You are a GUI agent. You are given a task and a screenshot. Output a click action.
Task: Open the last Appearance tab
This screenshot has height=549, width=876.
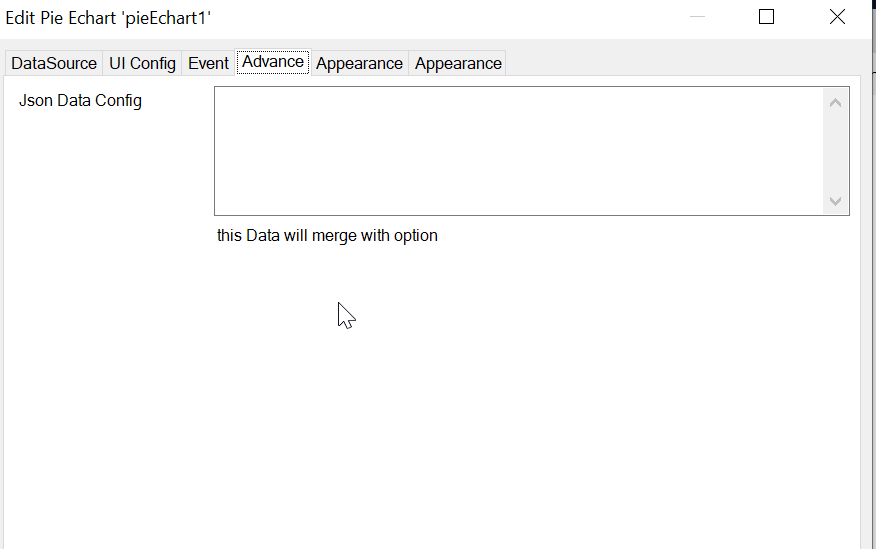(458, 64)
